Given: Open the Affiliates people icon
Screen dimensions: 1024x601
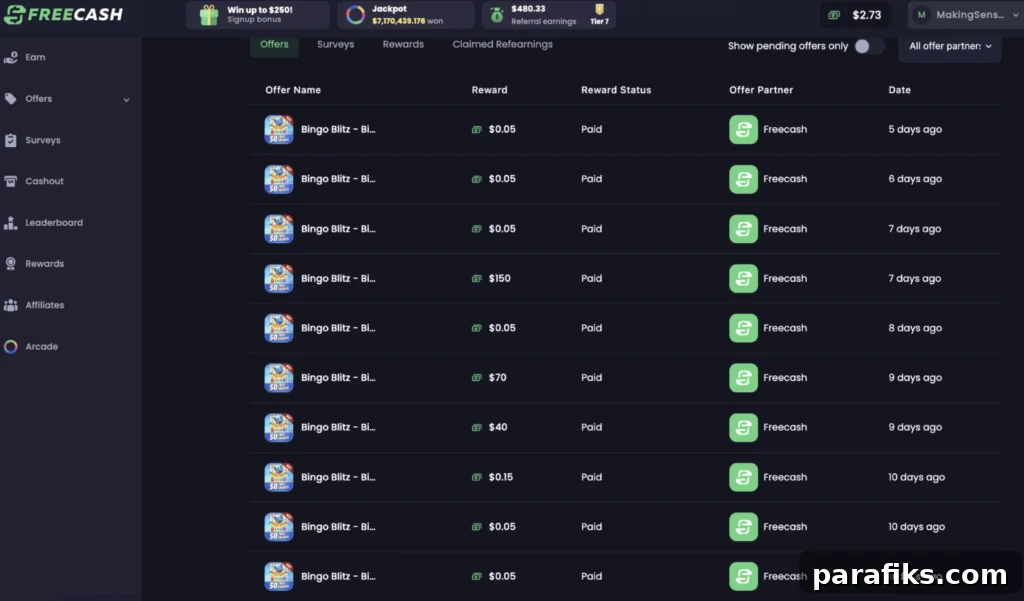Looking at the screenshot, I should [x=10, y=305].
